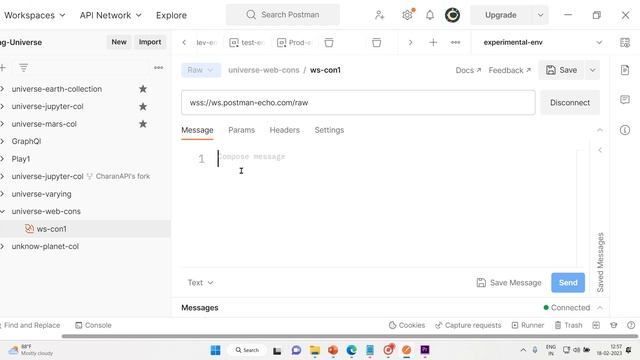Open the Text message format dropdown
The height and width of the screenshot is (360, 640).
200,282
